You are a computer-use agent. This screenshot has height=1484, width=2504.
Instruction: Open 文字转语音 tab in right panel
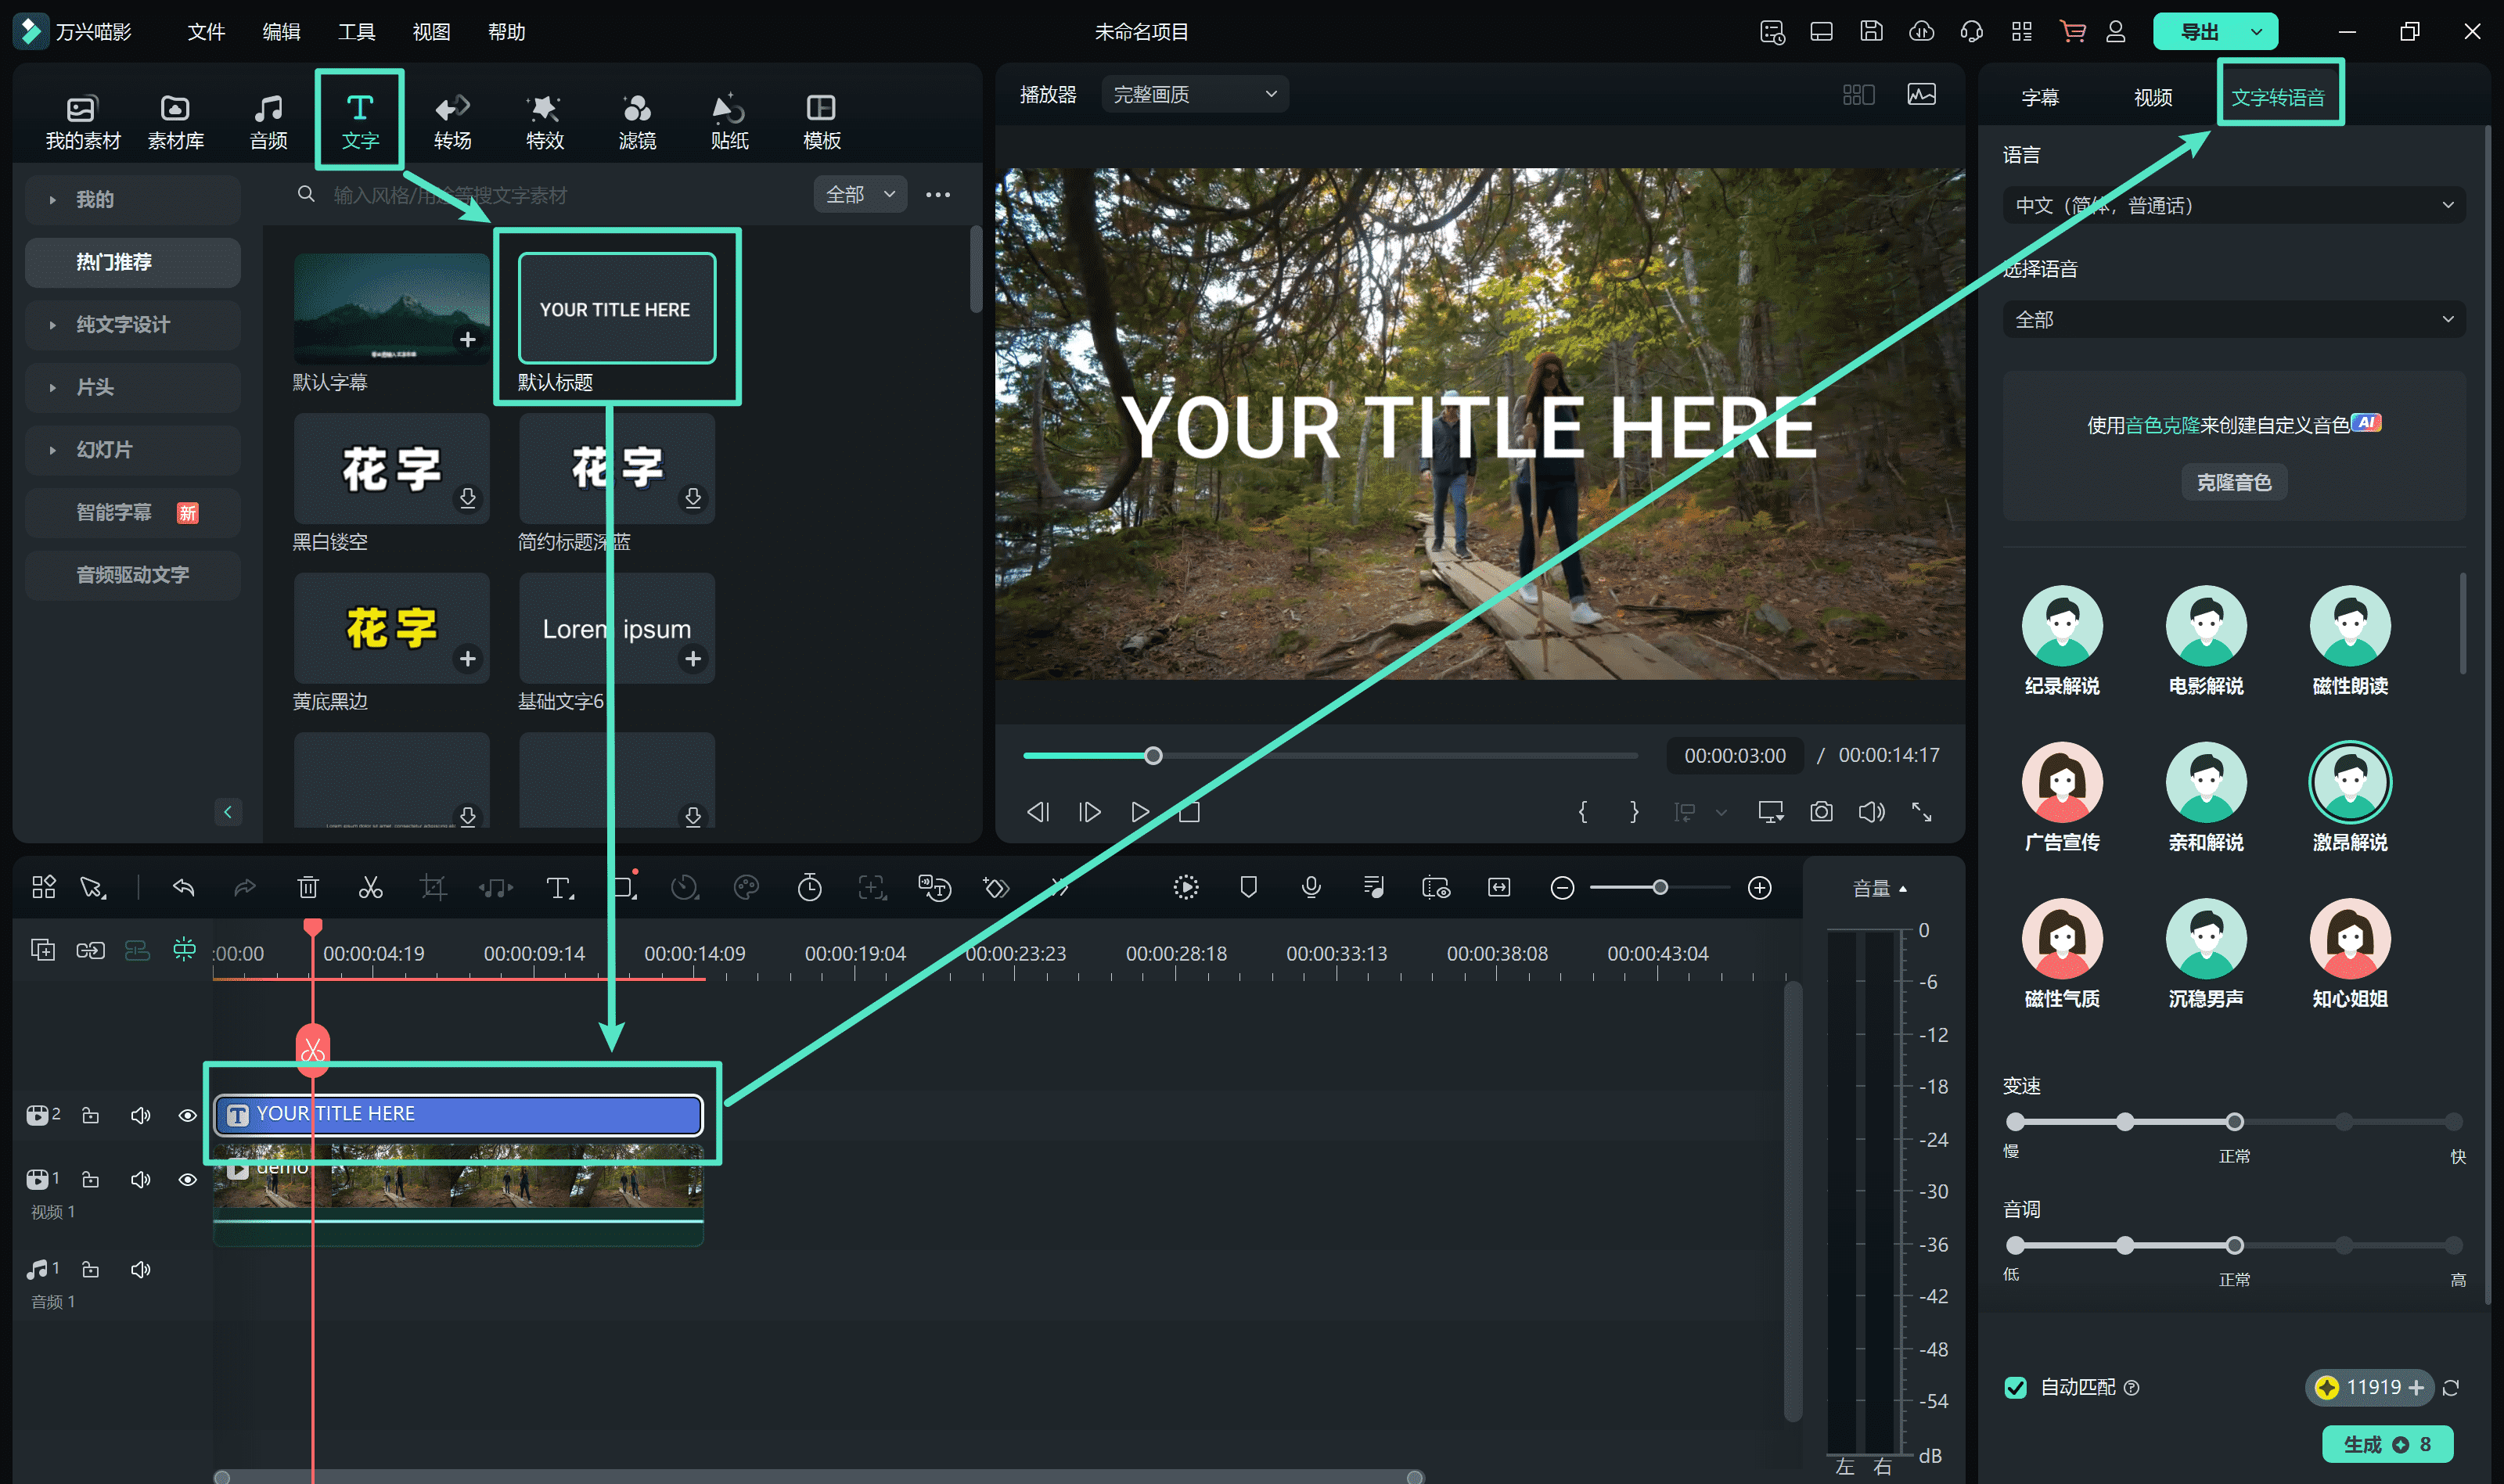2278,97
